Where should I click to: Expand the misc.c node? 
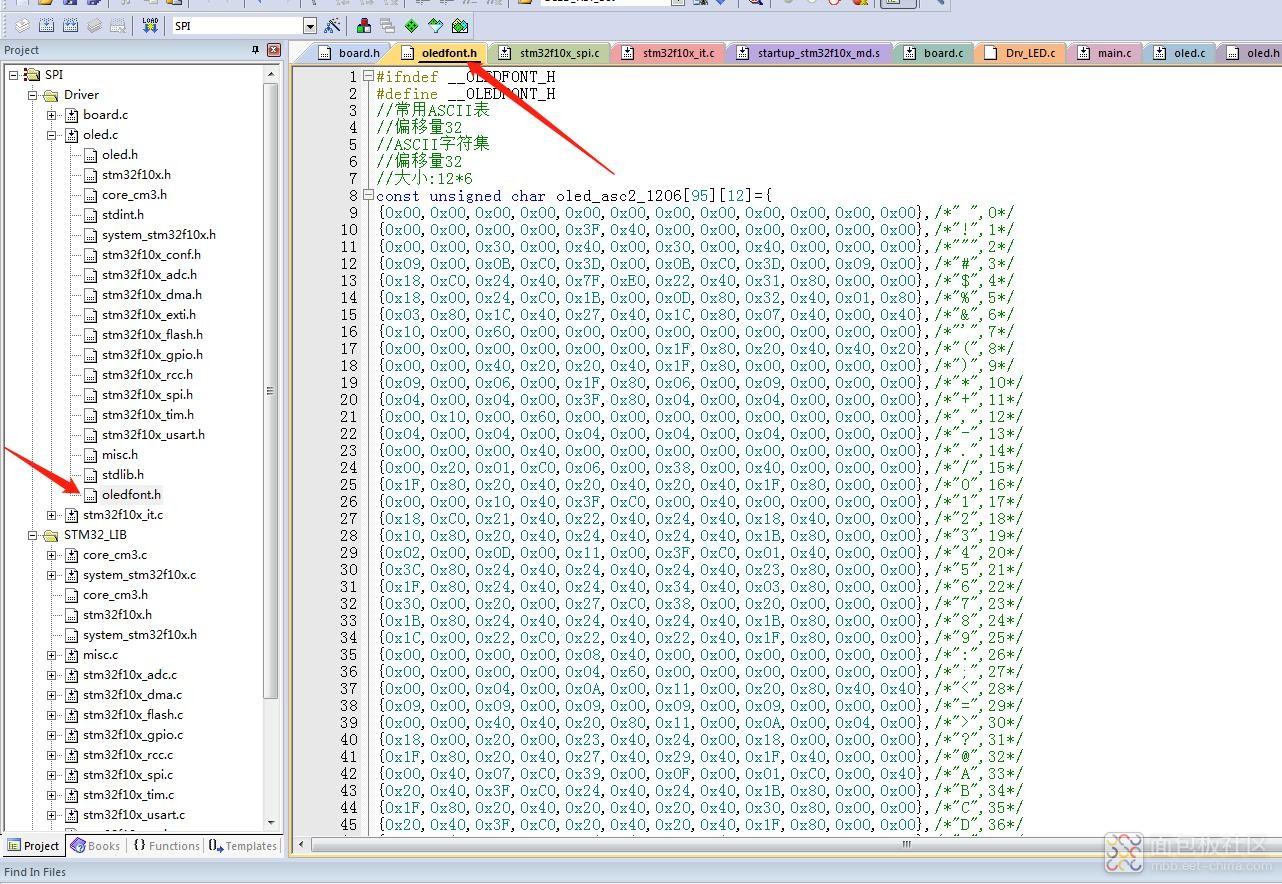pos(52,655)
